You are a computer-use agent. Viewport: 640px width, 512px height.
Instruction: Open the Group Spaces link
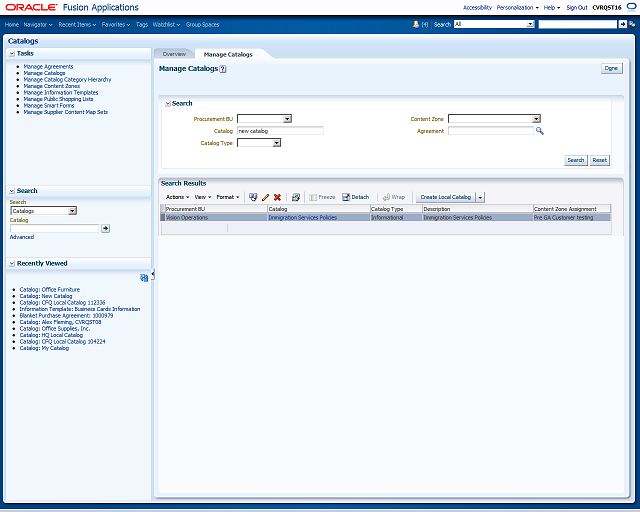pyautogui.click(x=202, y=24)
